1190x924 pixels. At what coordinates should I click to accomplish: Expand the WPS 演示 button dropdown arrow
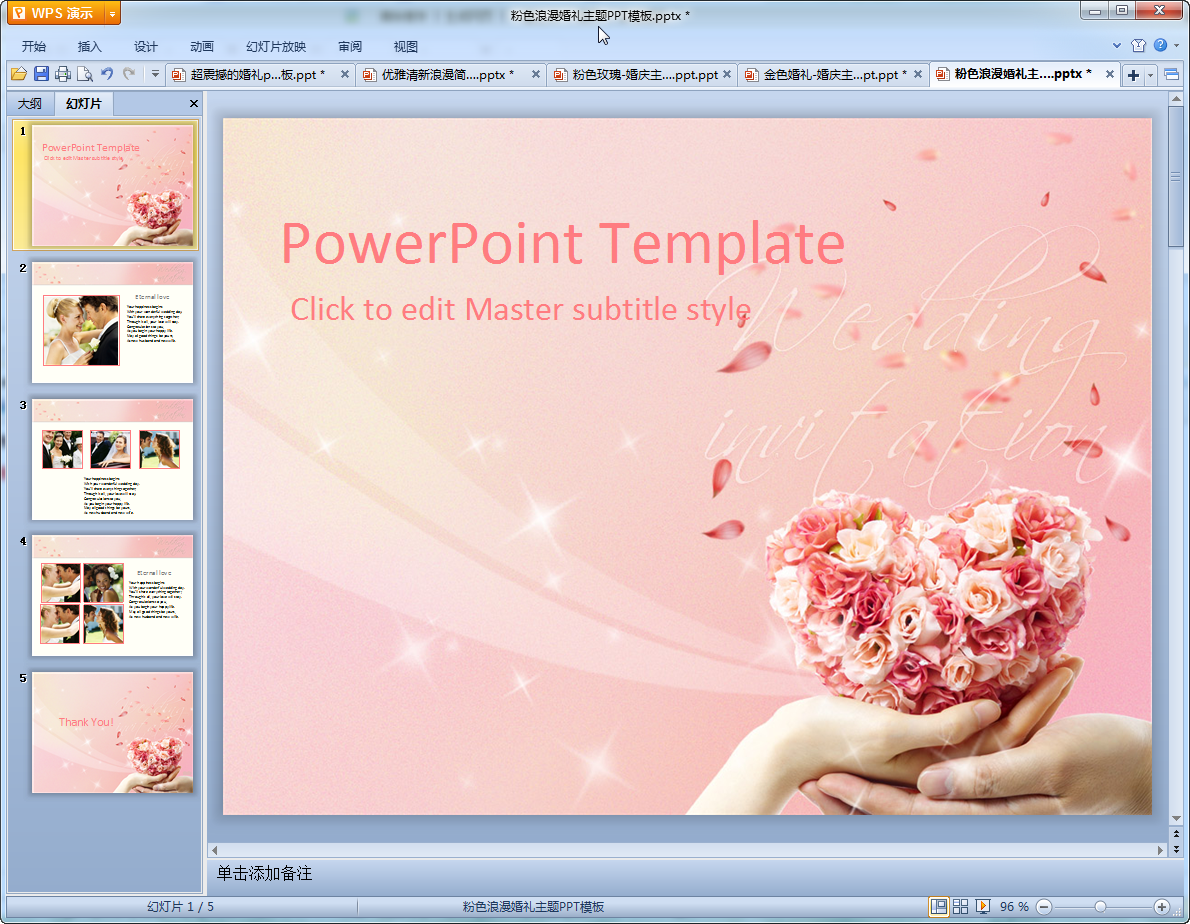pyautogui.click(x=112, y=13)
